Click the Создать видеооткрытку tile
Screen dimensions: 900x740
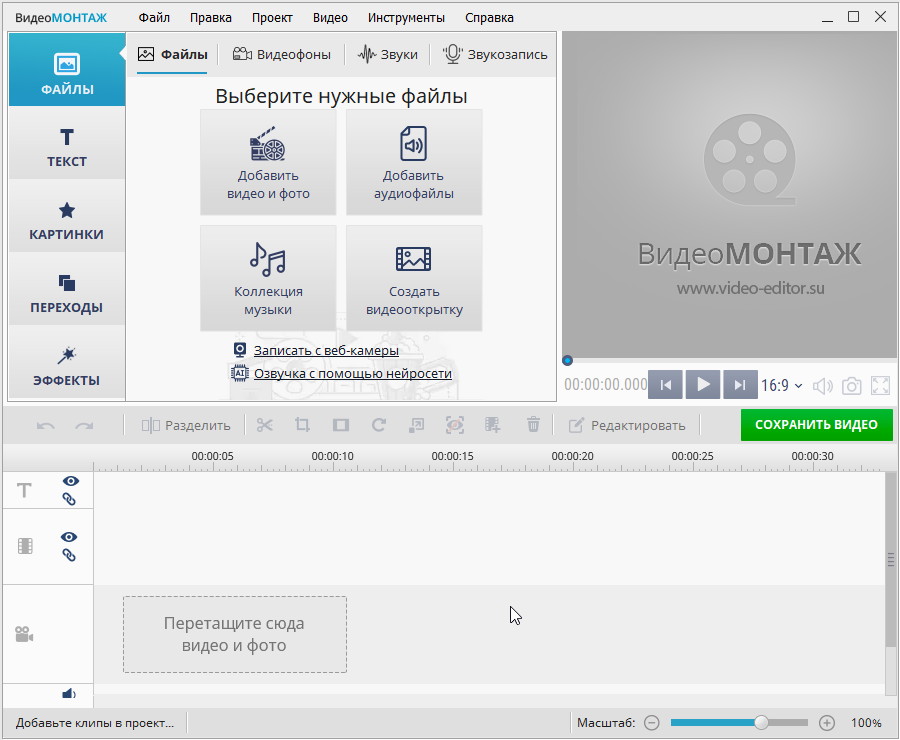[x=414, y=278]
